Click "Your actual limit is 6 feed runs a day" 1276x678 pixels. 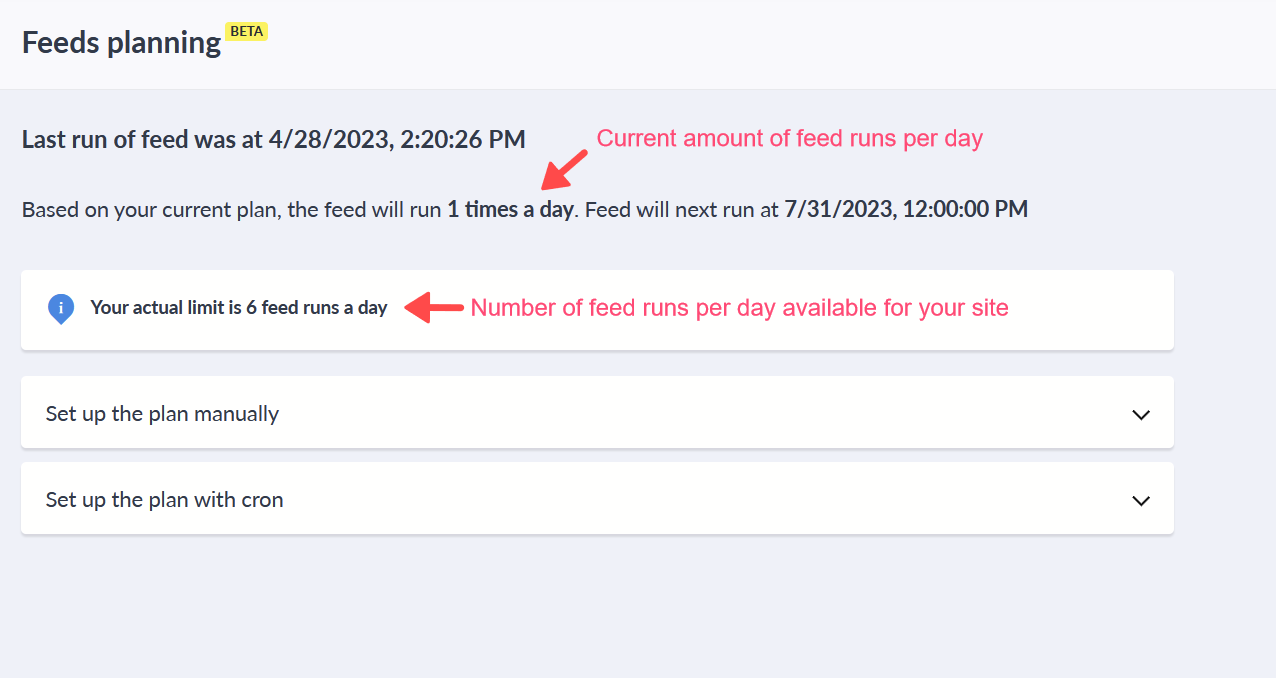[x=238, y=308]
